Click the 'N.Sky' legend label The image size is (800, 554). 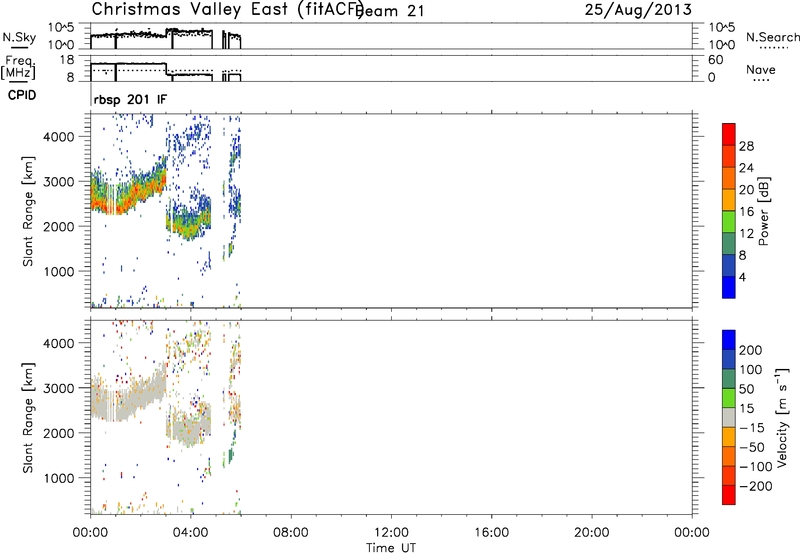[19, 37]
